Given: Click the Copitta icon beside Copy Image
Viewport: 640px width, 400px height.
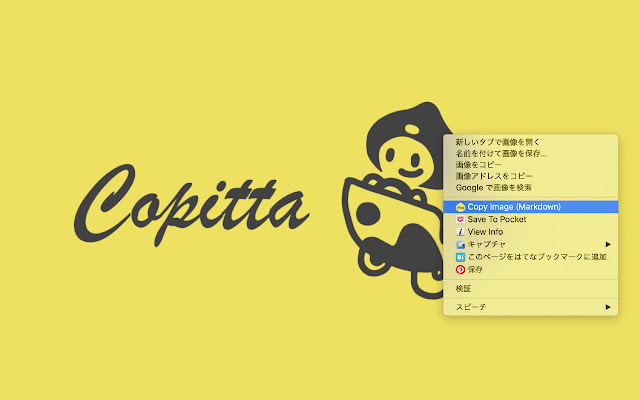Looking at the screenshot, I should click(460, 207).
